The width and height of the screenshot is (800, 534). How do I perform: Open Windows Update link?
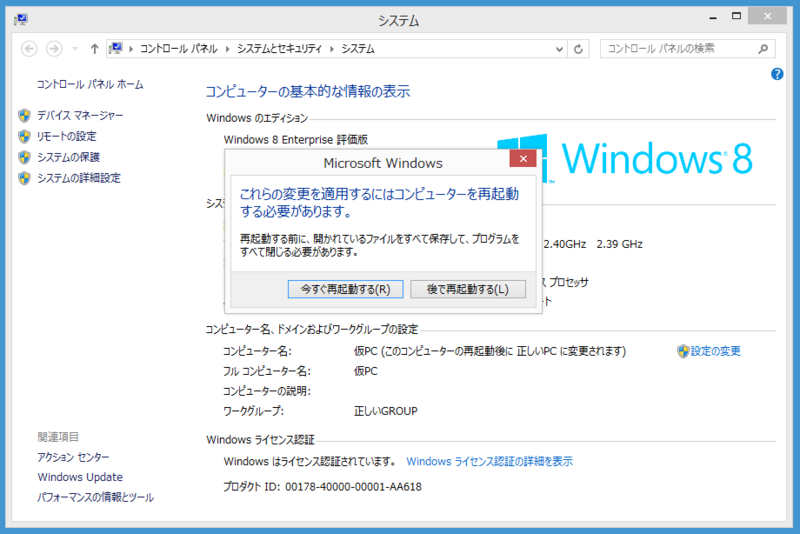click(x=80, y=477)
